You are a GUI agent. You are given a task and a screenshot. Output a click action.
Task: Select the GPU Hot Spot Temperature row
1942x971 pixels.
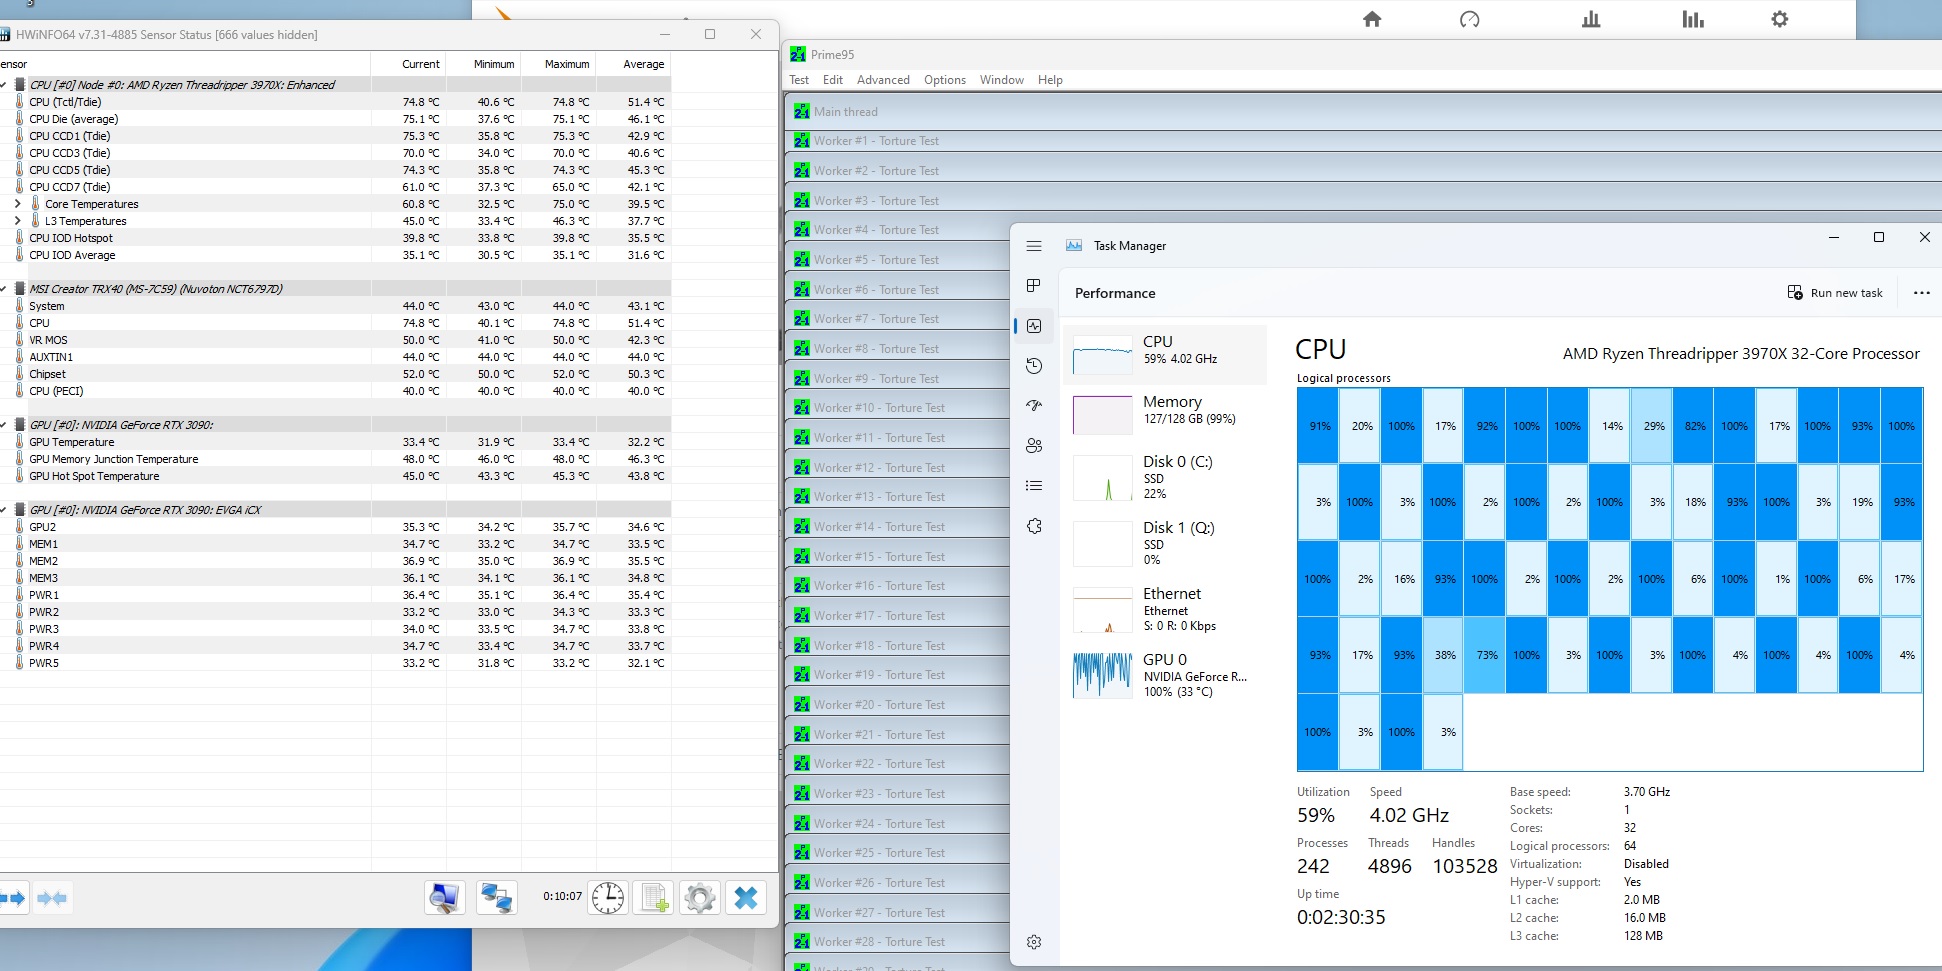(x=335, y=476)
